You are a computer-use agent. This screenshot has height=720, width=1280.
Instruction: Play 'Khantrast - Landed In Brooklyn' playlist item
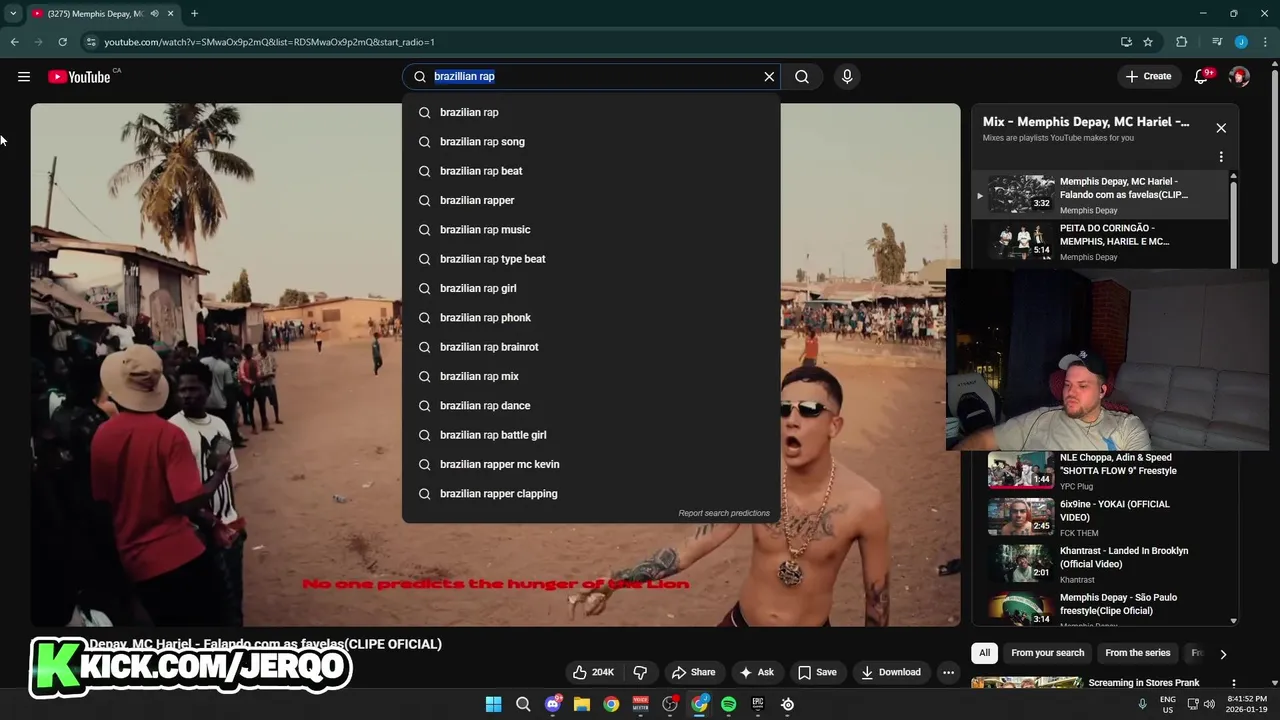coord(1100,564)
